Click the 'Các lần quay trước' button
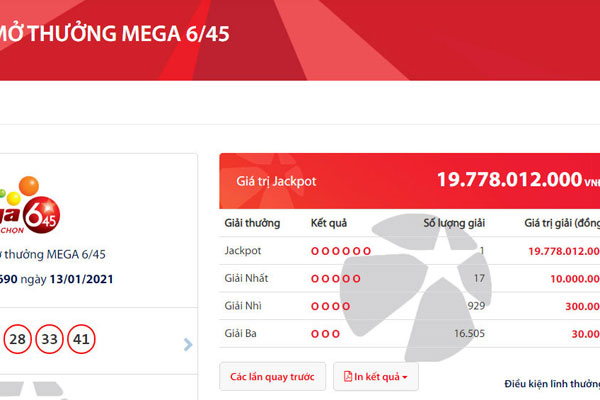This screenshot has width=600, height=400. [x=272, y=377]
